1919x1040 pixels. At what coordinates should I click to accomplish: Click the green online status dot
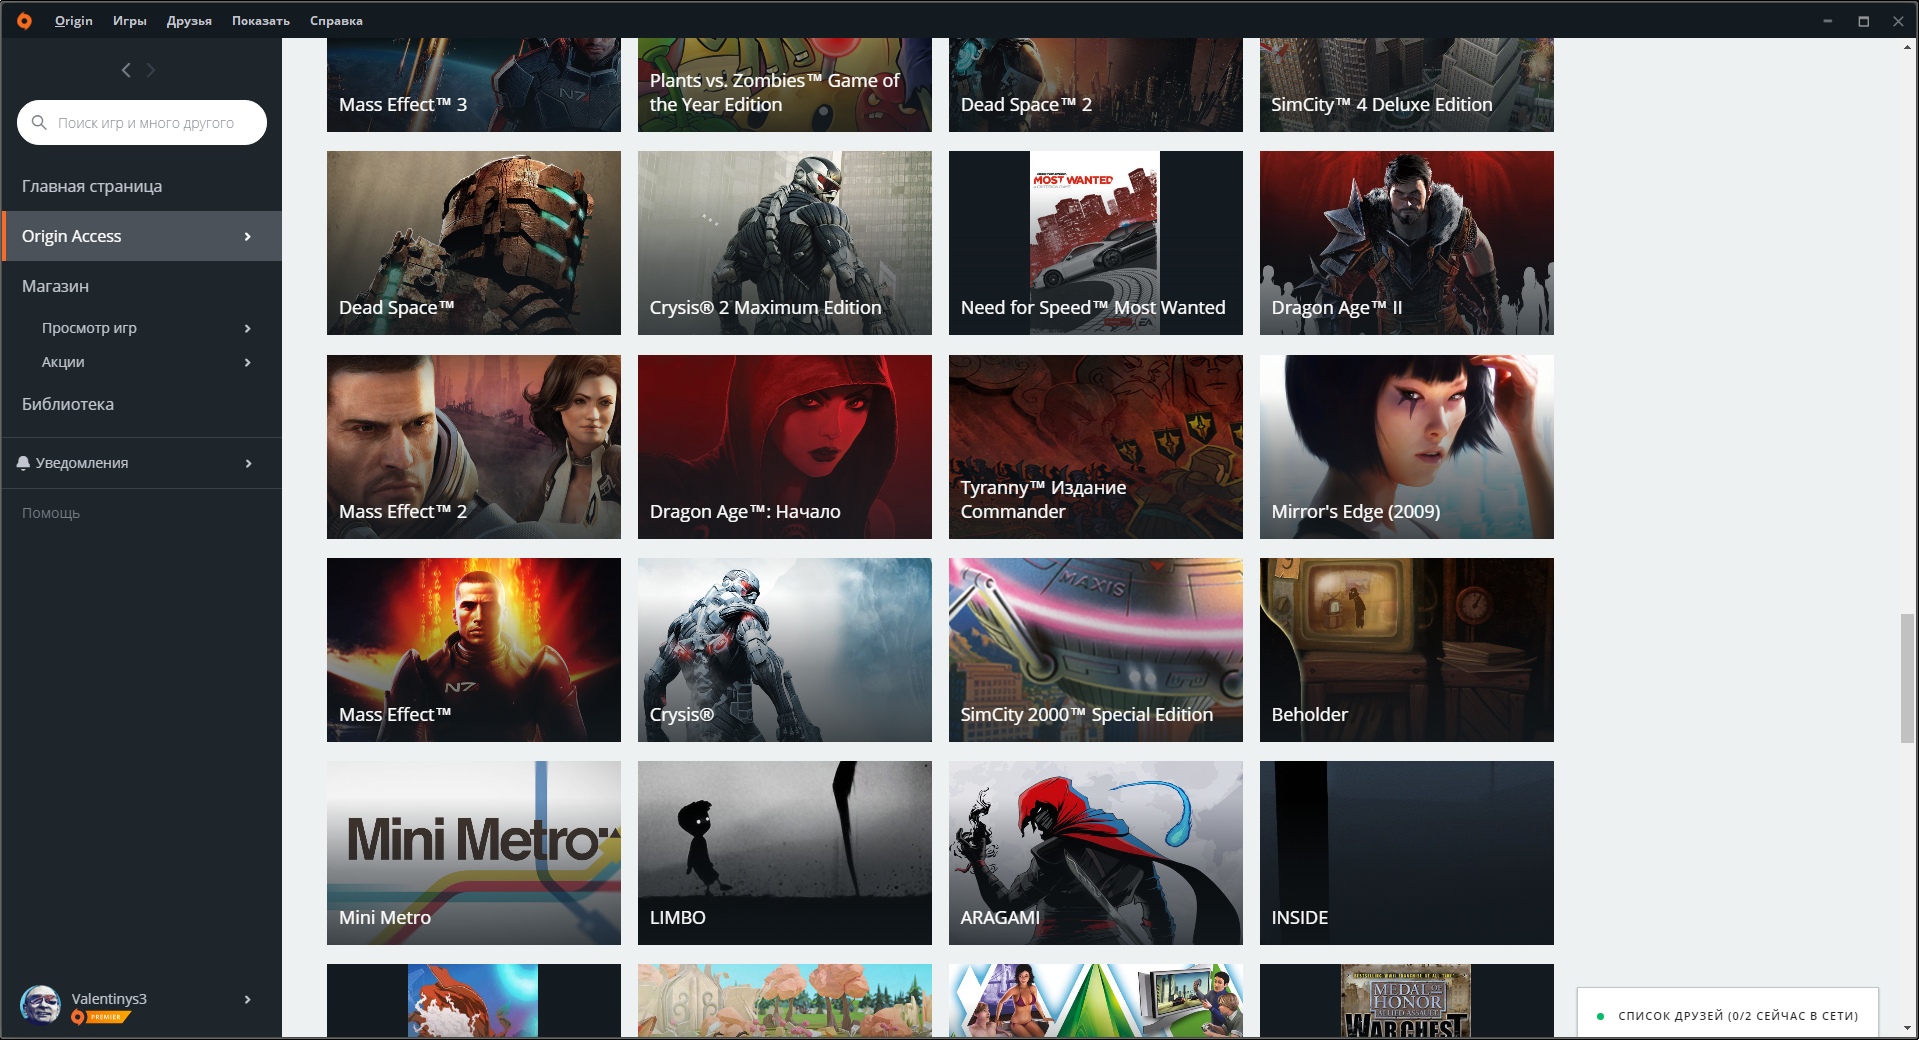[x=1600, y=1016]
